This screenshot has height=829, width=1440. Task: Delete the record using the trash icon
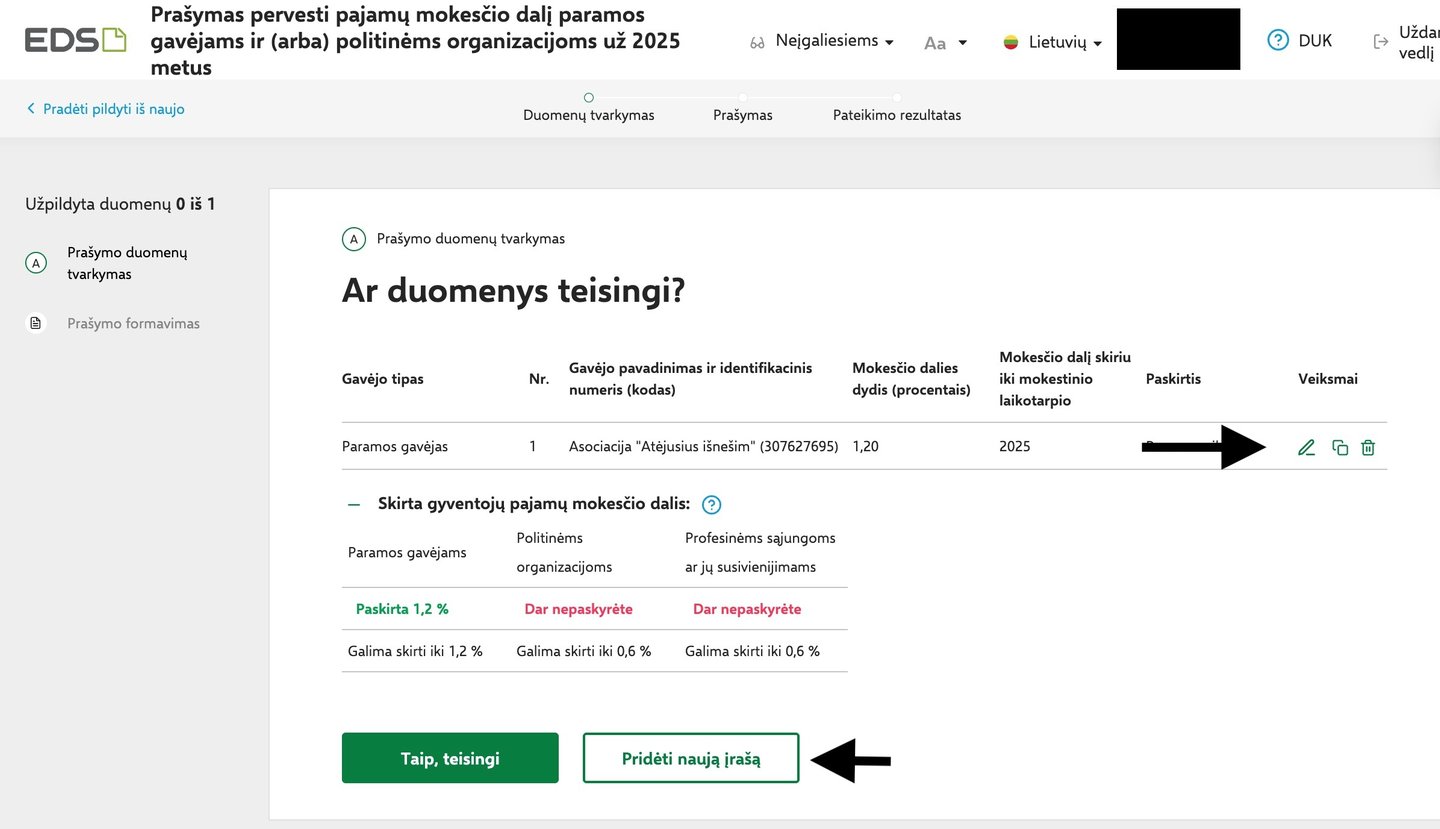click(1368, 448)
